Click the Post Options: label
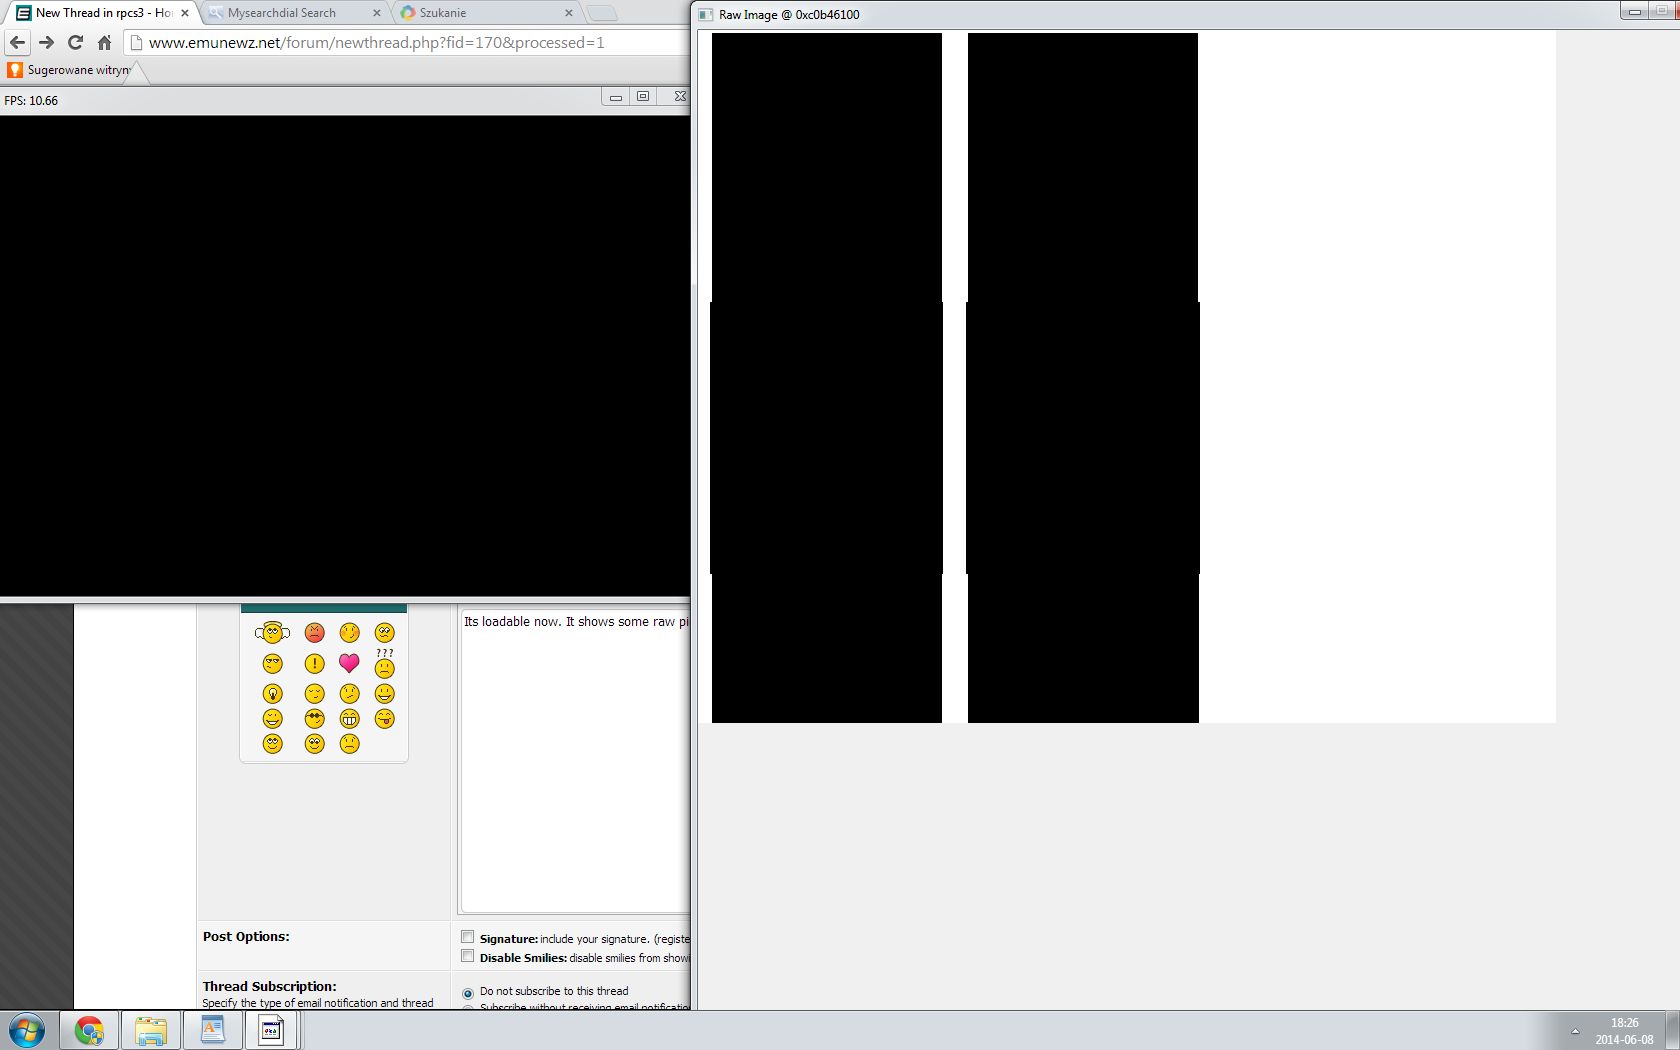The height and width of the screenshot is (1050, 1680). [246, 937]
